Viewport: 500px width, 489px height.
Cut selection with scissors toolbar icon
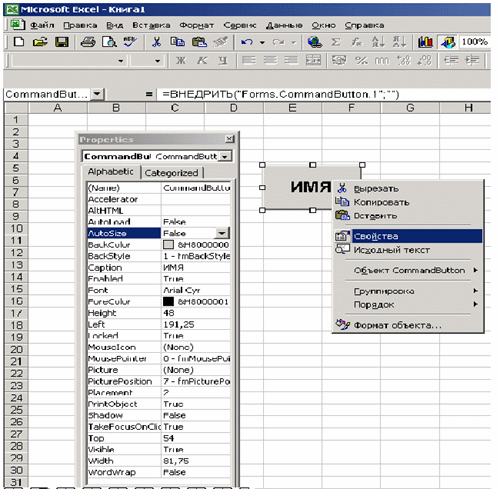pos(156,42)
